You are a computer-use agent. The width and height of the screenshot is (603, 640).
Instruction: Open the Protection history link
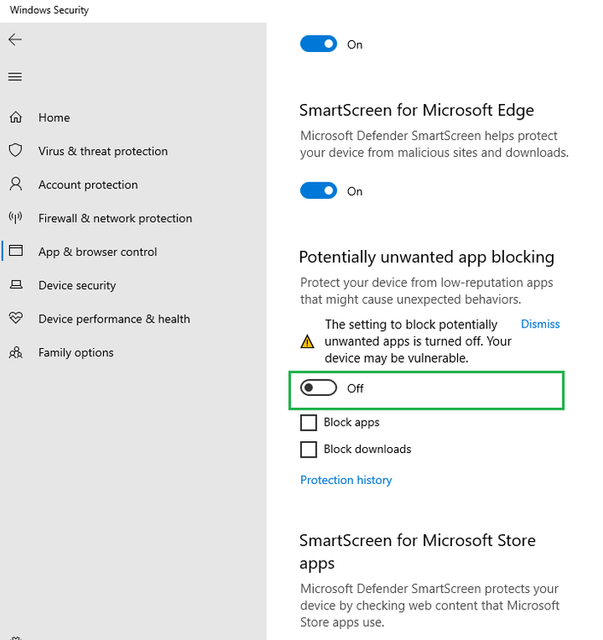pyautogui.click(x=346, y=480)
